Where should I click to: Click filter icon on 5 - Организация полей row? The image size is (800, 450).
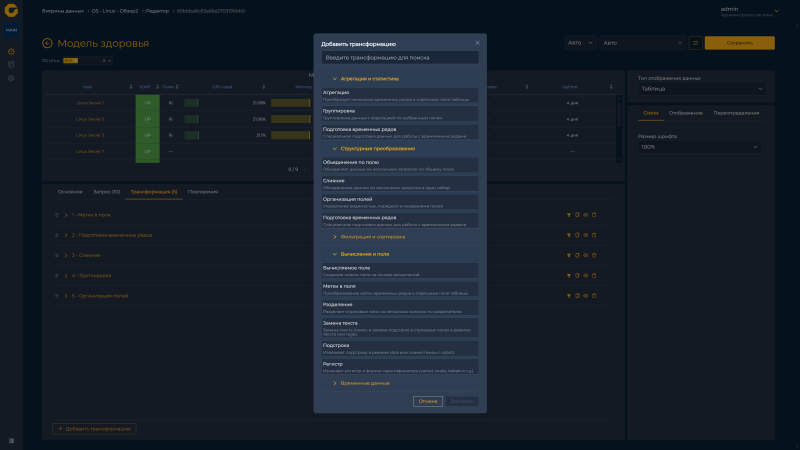tap(569, 295)
